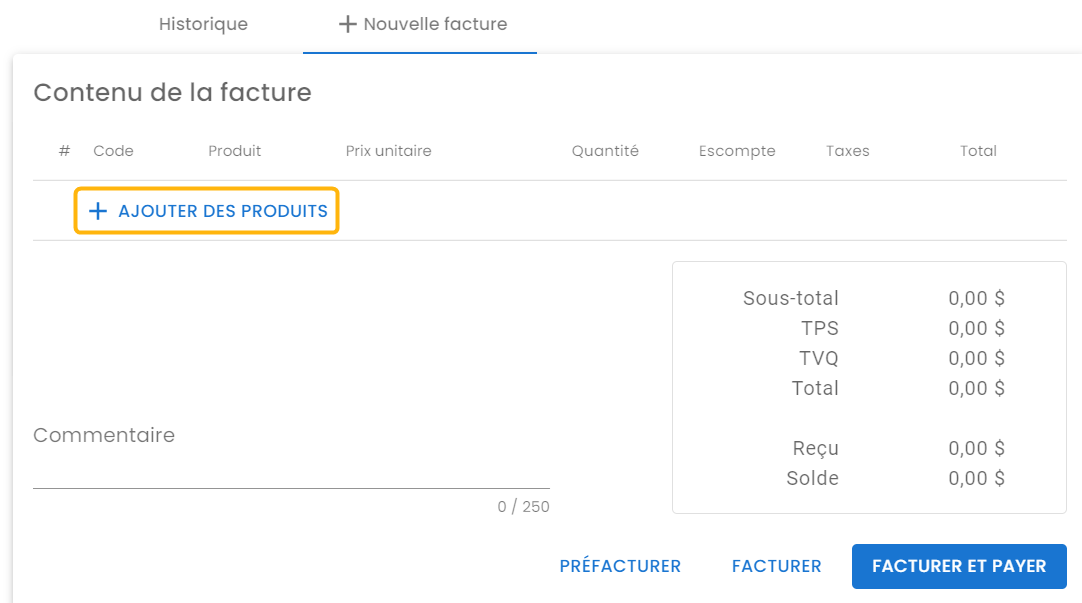Click the Produit column header
This screenshot has height=603, width=1082.
234,151
